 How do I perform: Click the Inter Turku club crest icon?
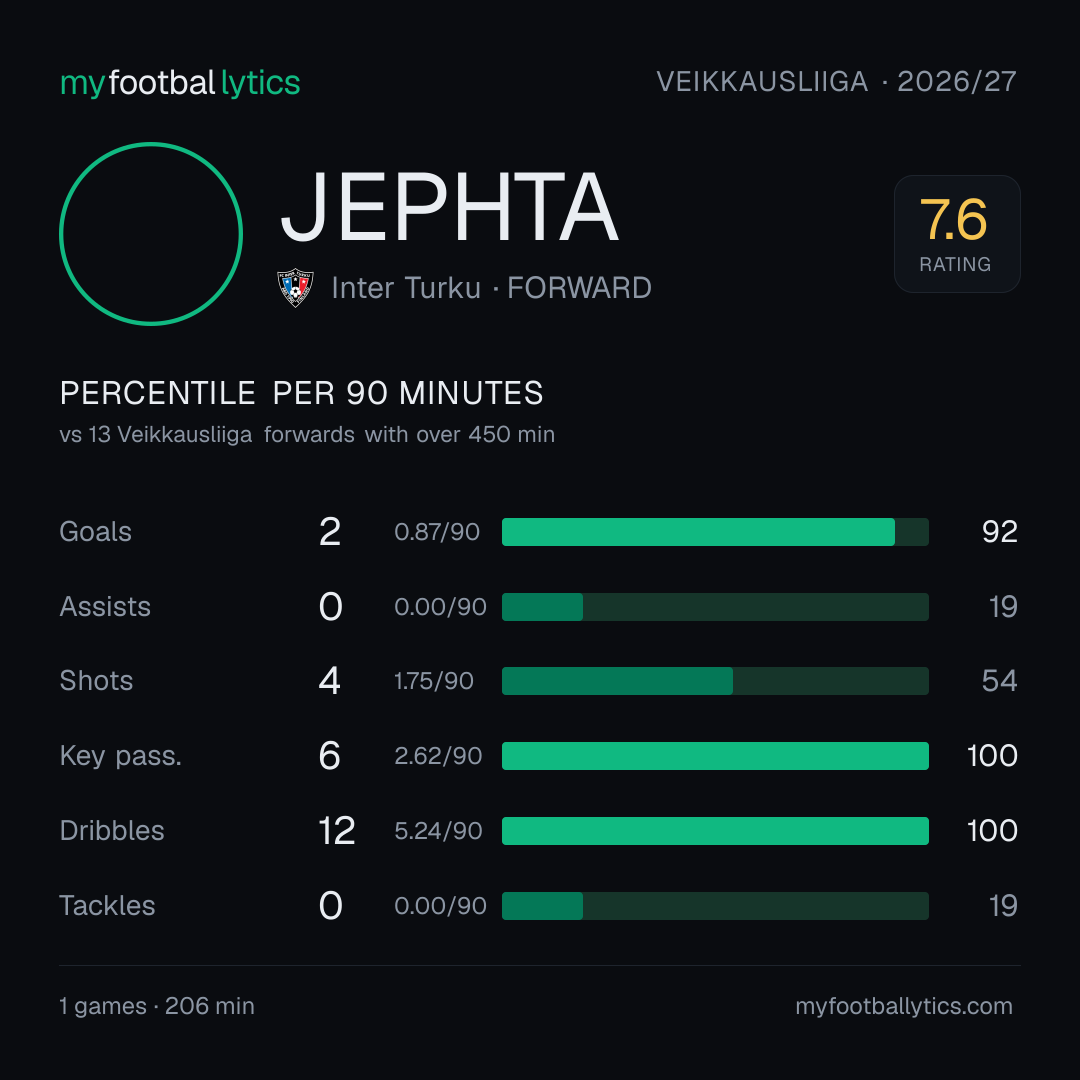point(295,287)
